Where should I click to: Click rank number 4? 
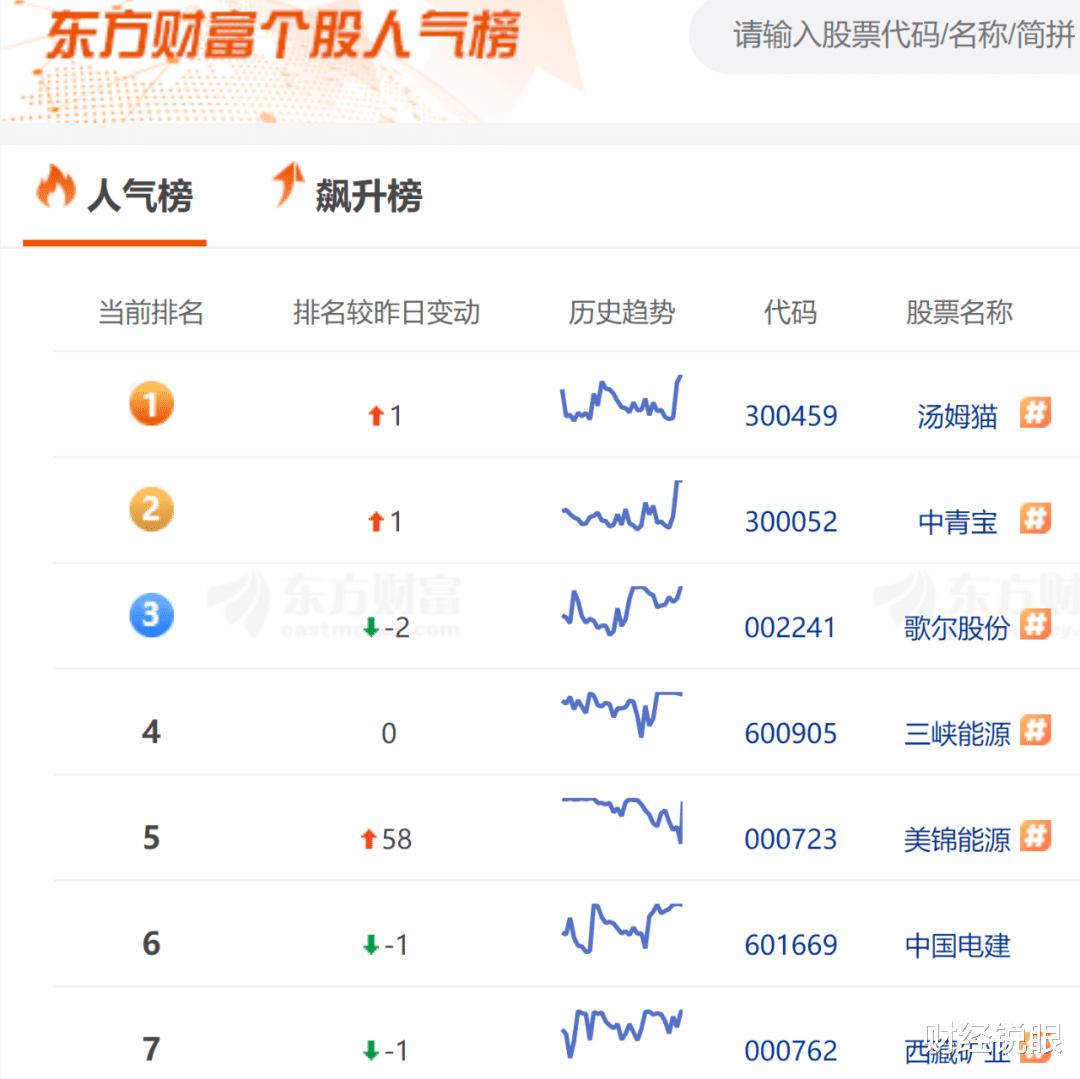click(x=152, y=731)
